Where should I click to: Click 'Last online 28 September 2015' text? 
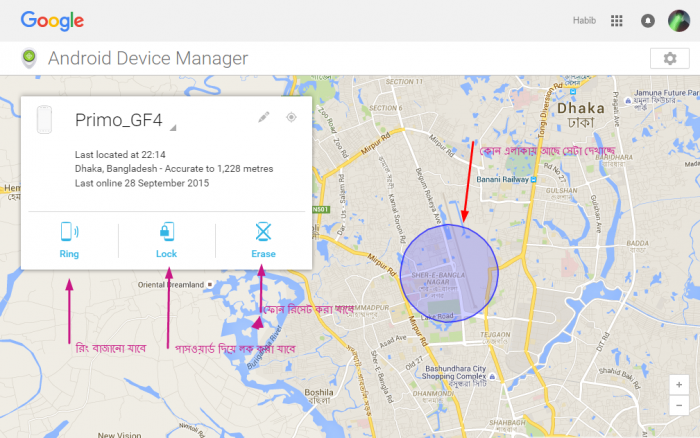click(142, 183)
